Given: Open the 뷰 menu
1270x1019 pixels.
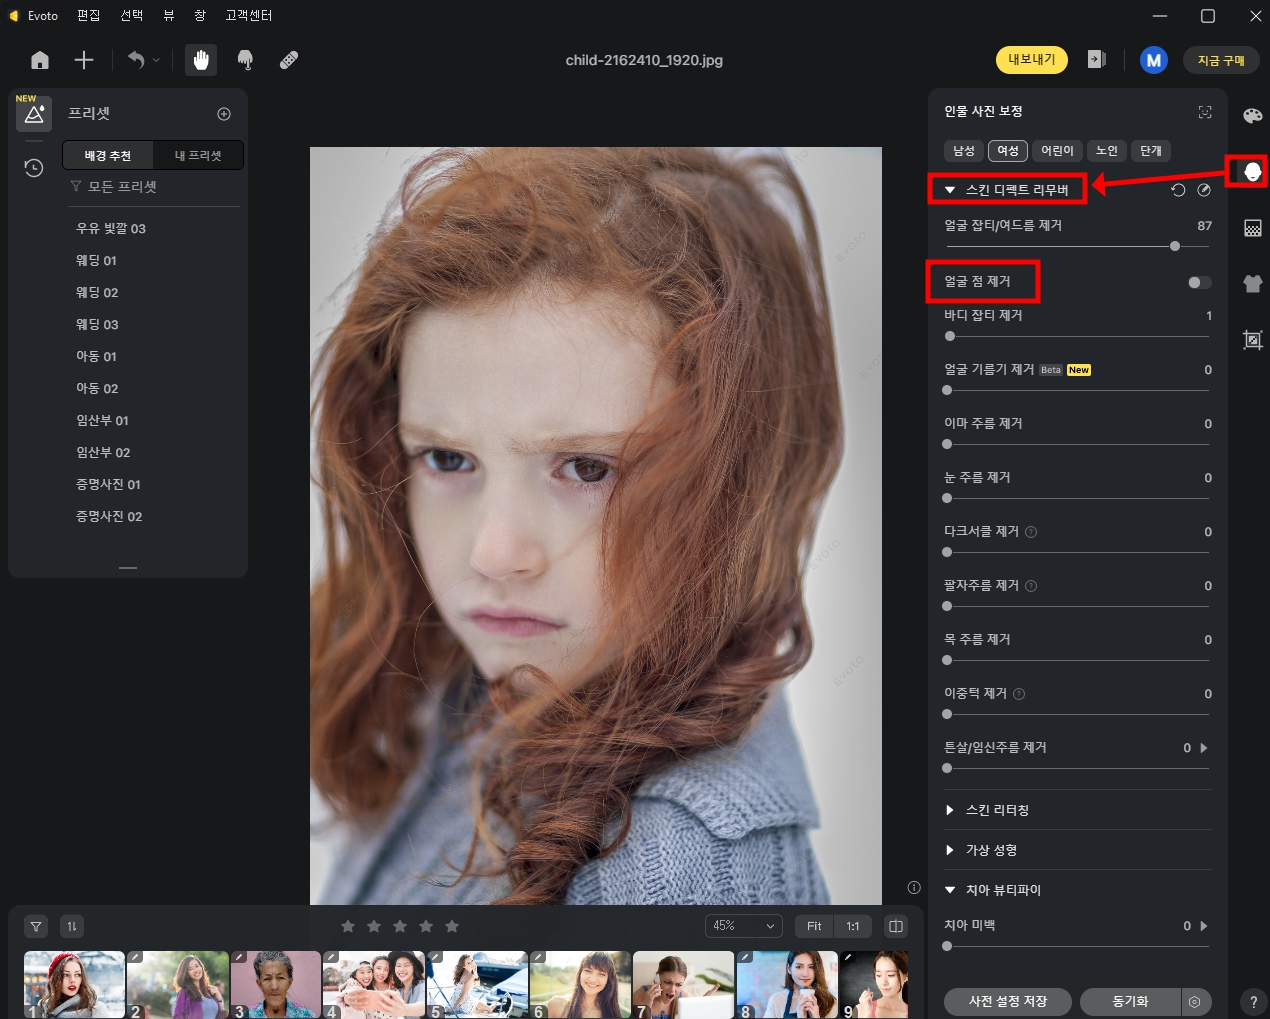Looking at the screenshot, I should point(169,15).
